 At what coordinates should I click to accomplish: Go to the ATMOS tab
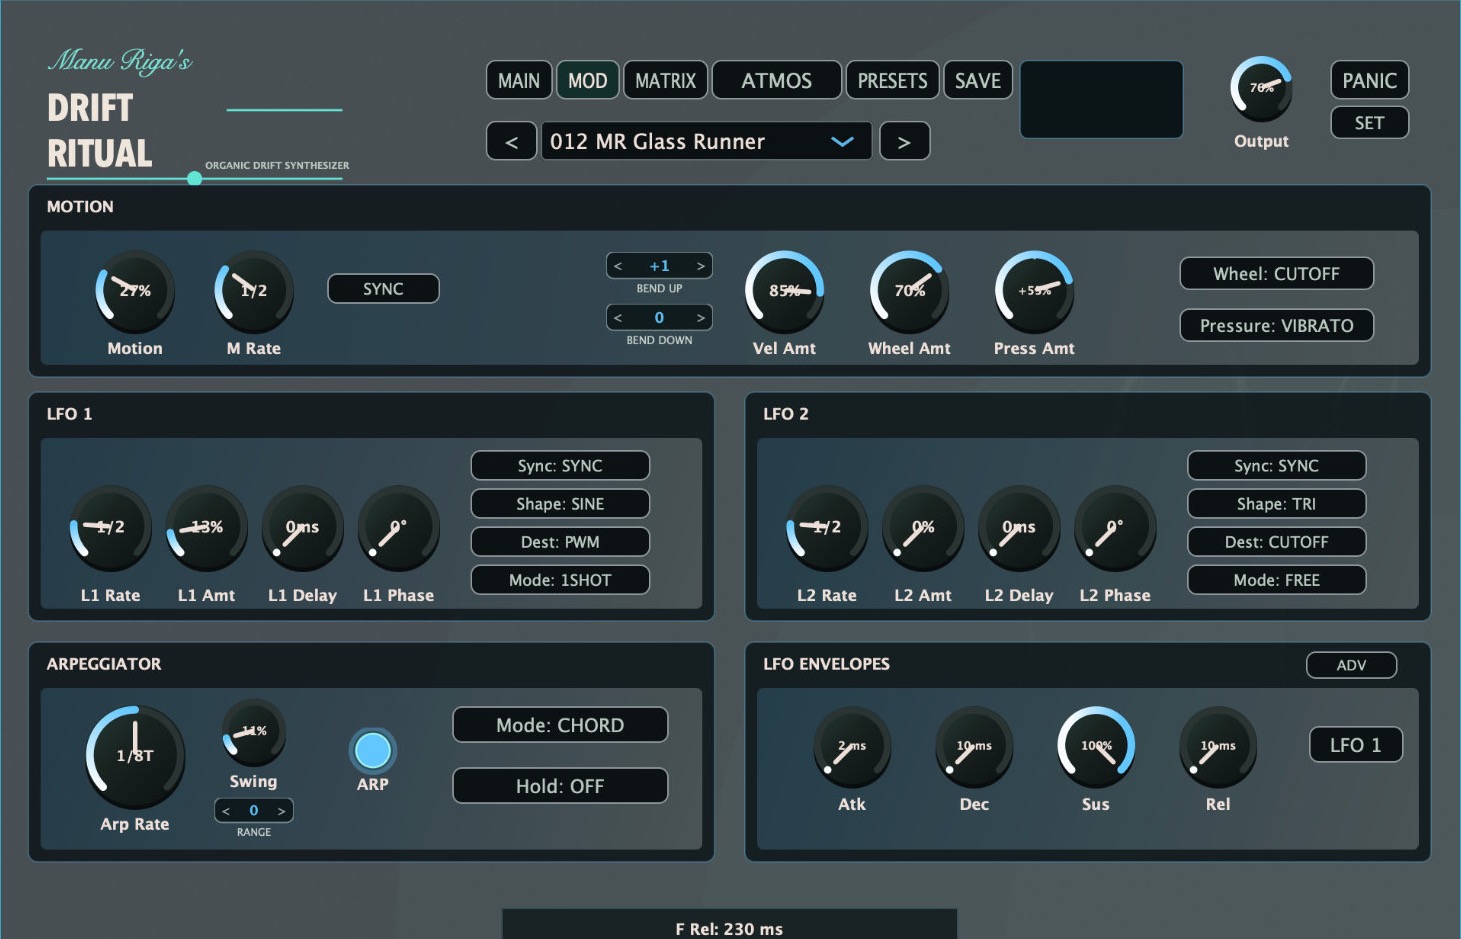[777, 81]
